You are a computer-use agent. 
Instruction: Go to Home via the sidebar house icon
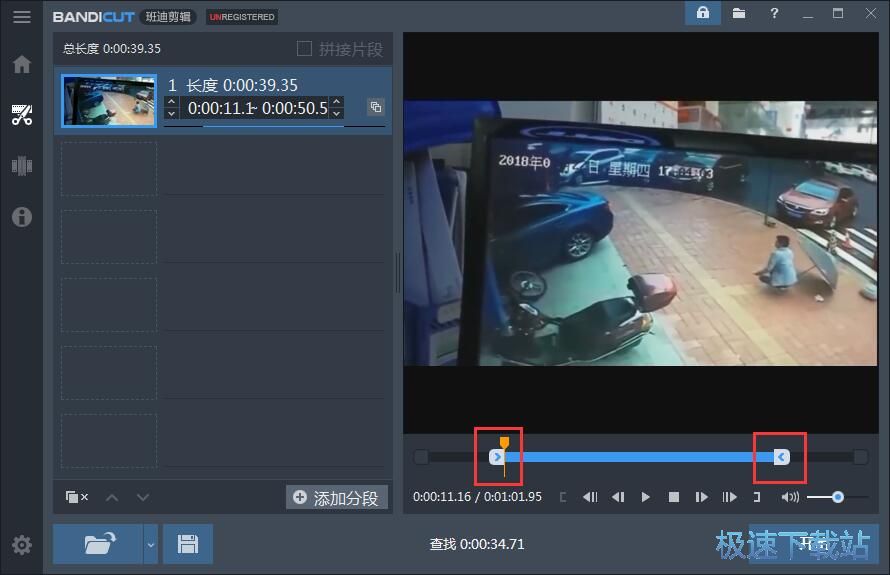point(22,65)
